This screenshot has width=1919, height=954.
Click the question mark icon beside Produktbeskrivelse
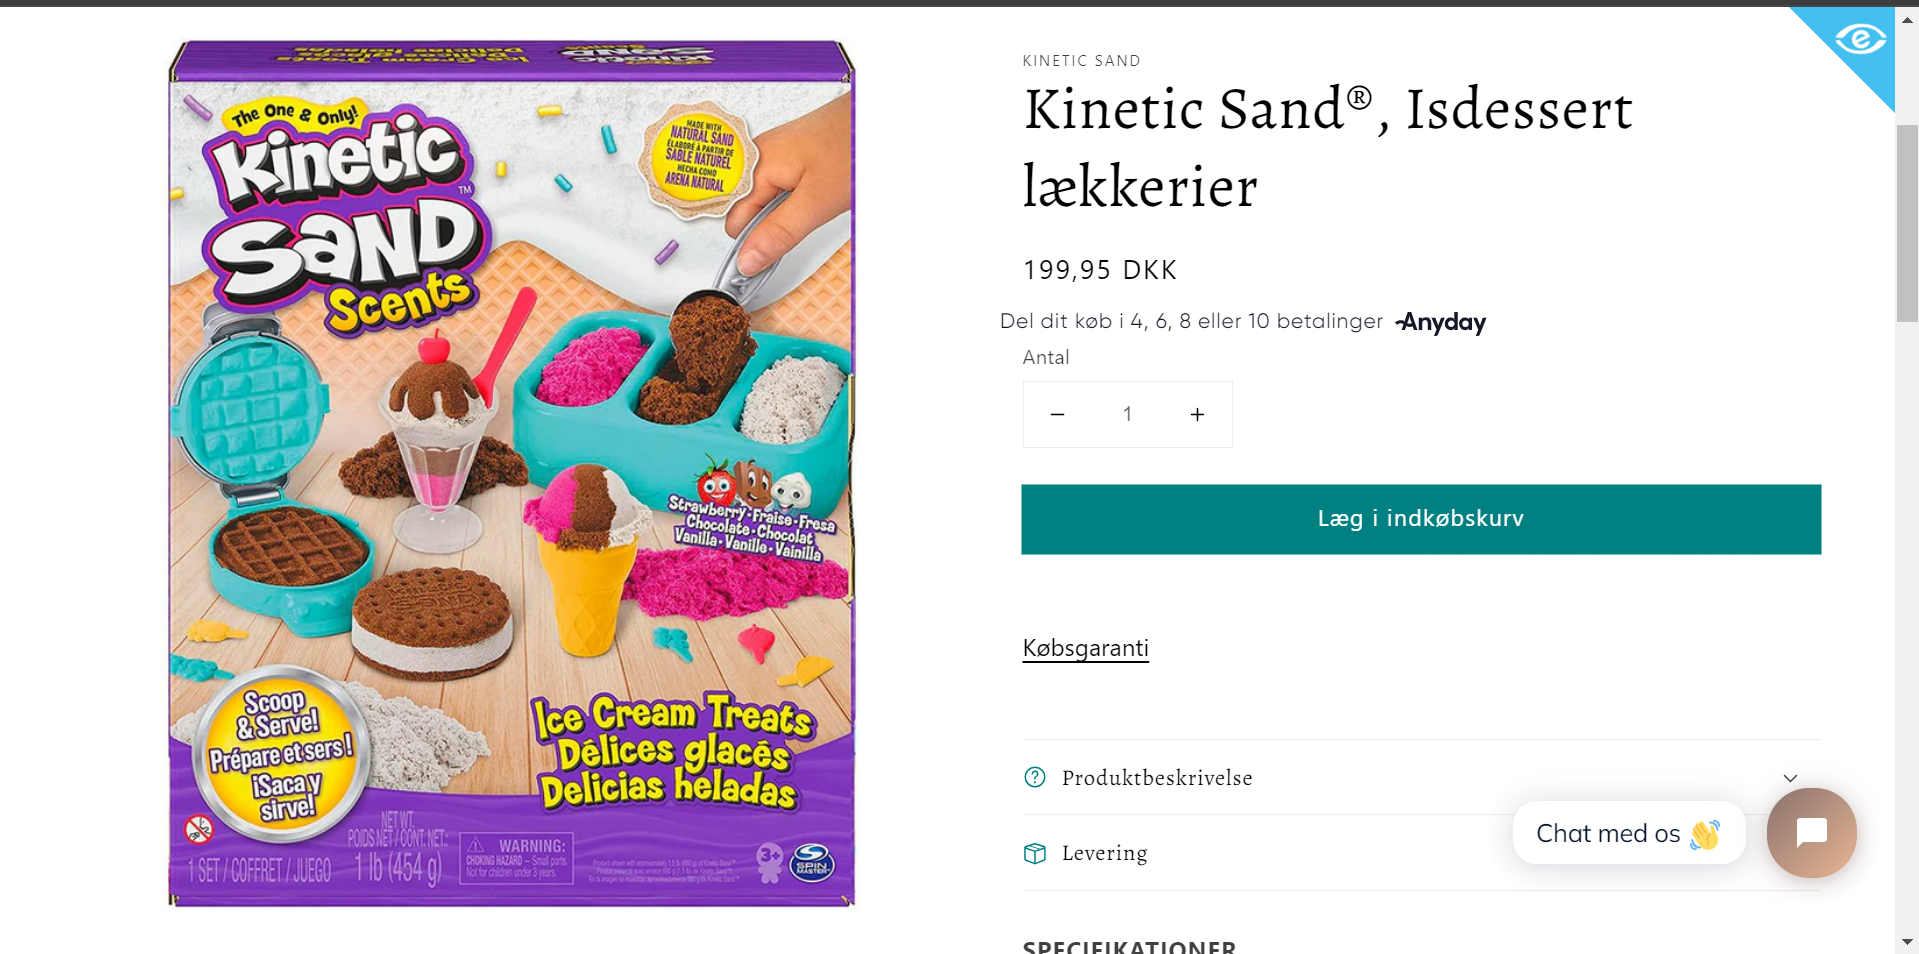tap(1035, 777)
